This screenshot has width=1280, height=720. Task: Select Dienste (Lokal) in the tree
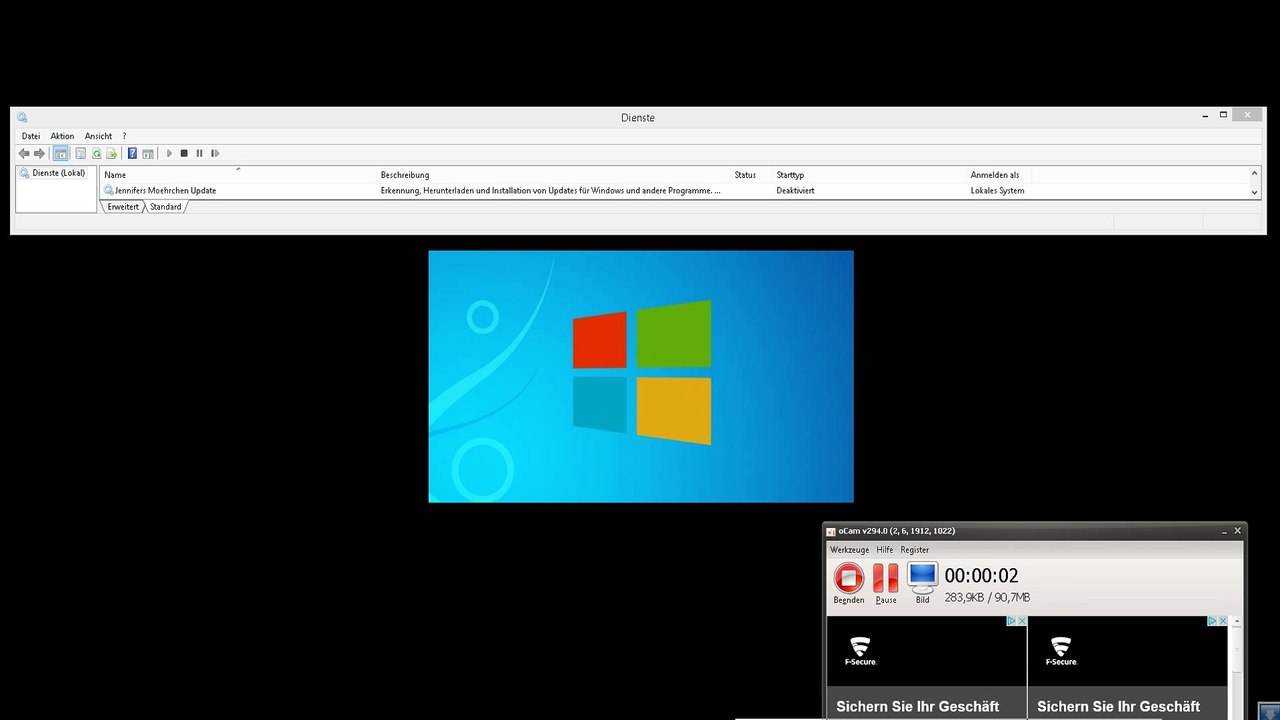(x=58, y=173)
